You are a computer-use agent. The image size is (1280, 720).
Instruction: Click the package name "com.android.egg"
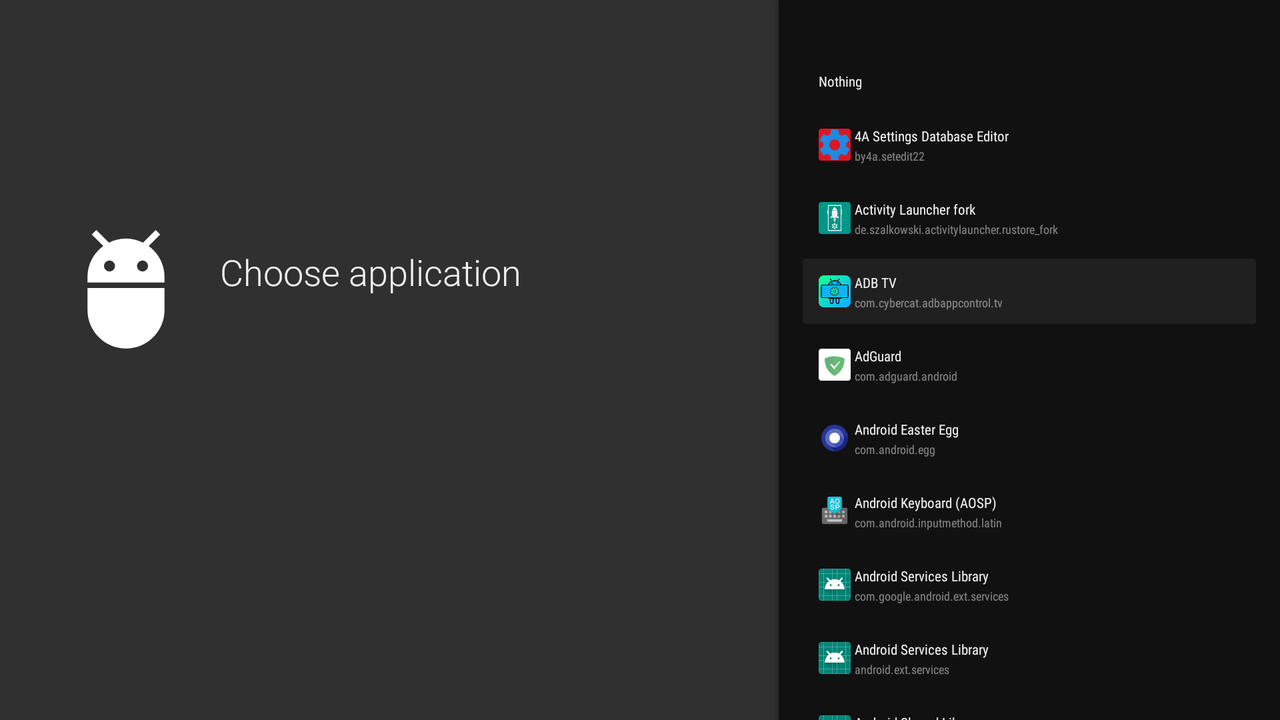pos(895,450)
